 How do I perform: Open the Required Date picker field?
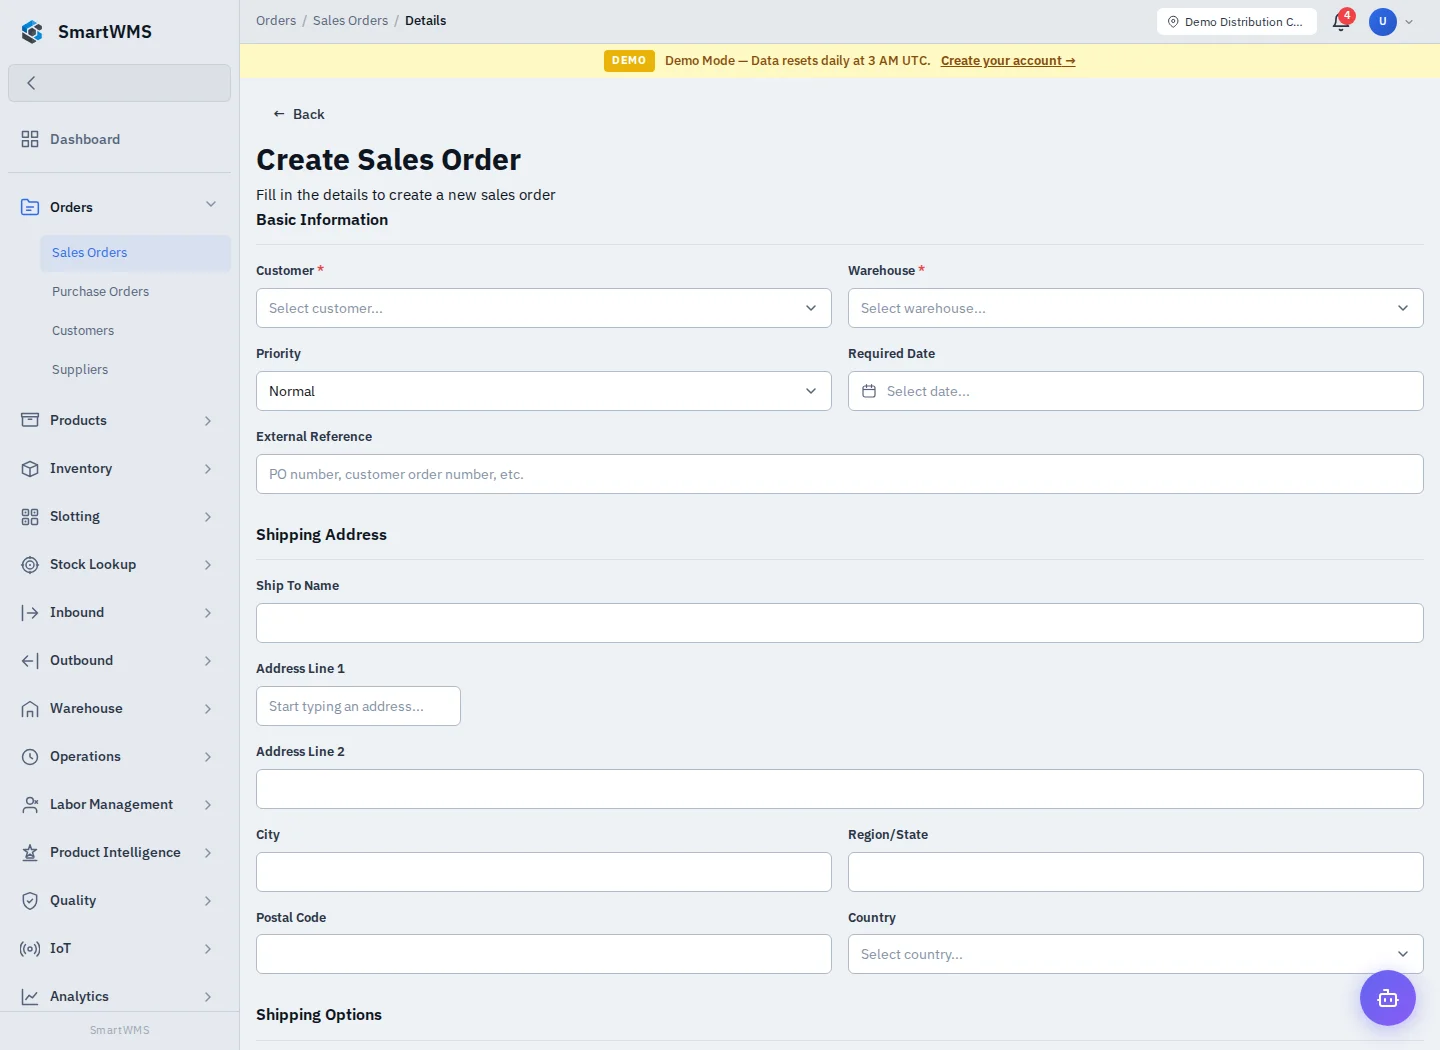(x=1136, y=391)
